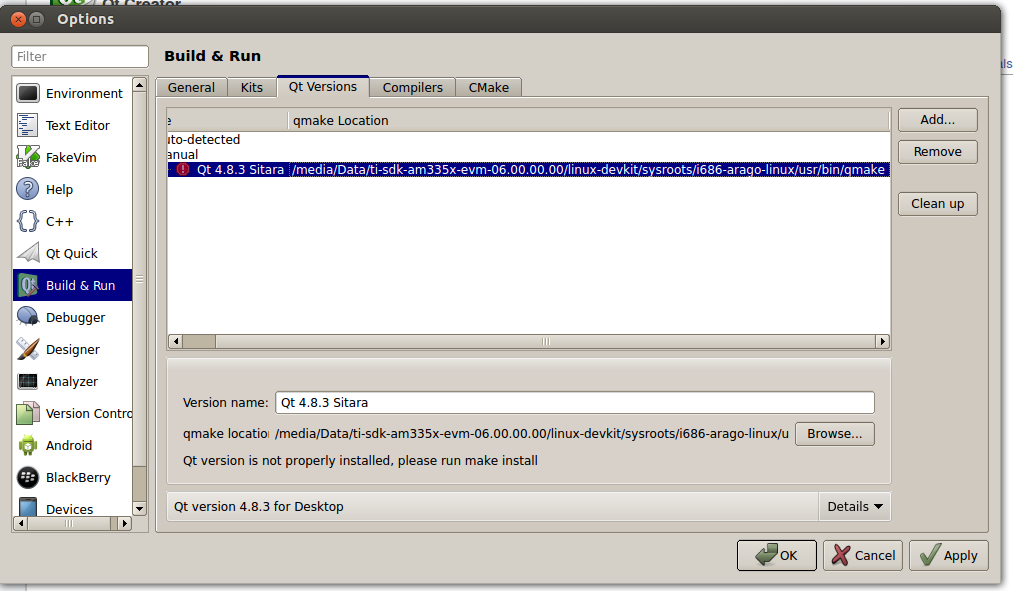Click the qmake path in the selected row

click(589, 169)
